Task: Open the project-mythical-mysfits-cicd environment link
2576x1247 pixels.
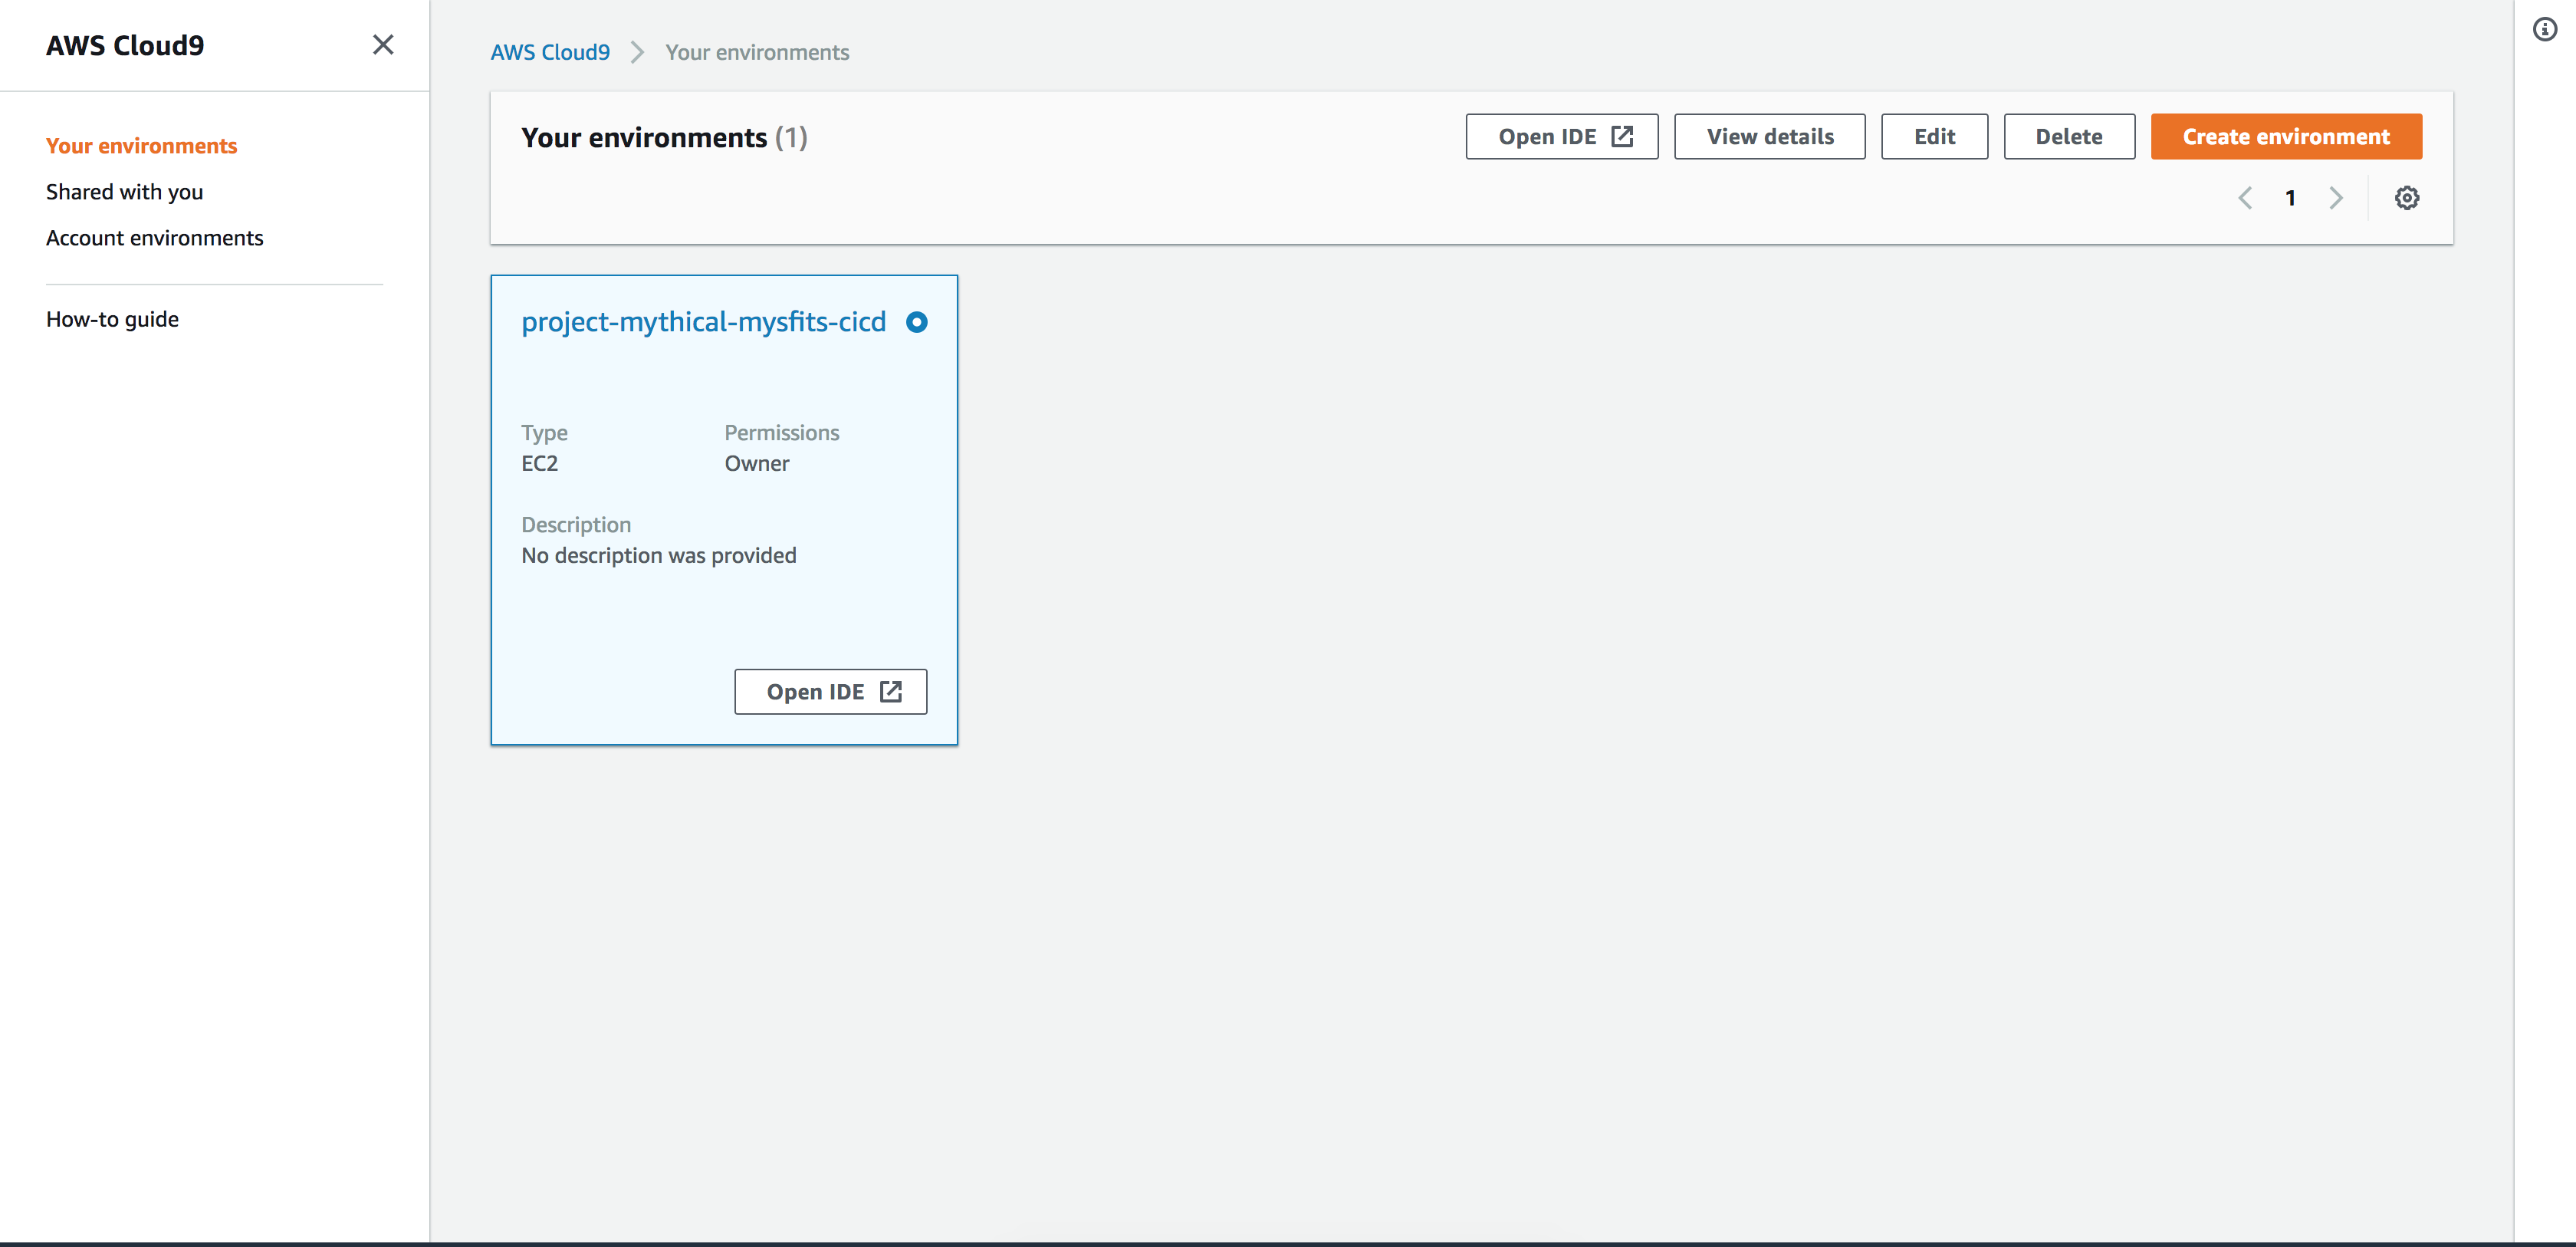Action: point(703,322)
